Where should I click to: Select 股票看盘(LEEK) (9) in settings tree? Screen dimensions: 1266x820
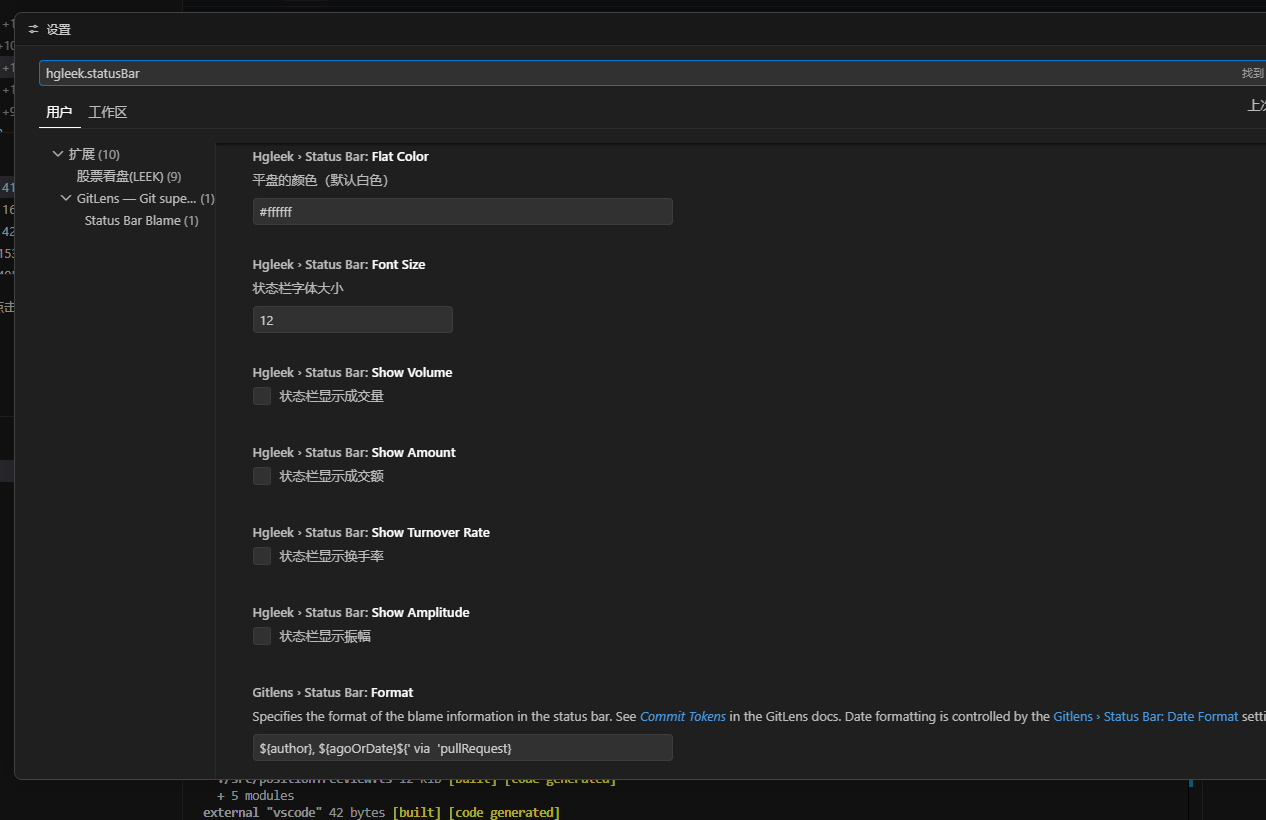[129, 176]
